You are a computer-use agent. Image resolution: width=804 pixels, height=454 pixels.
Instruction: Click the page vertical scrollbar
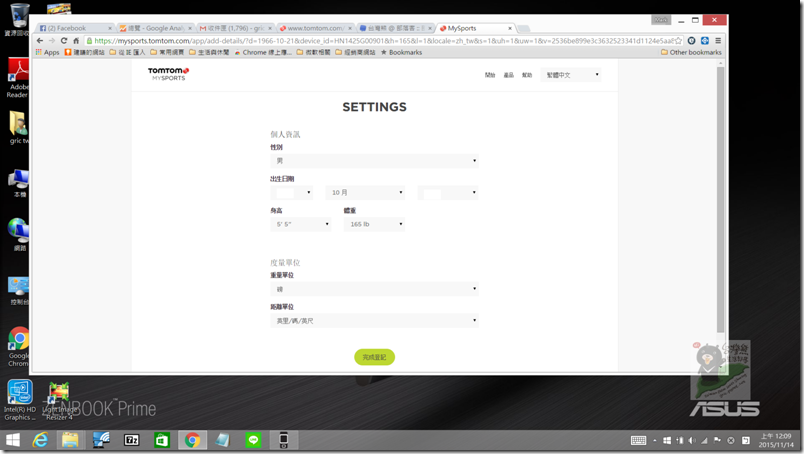[x=720, y=200]
